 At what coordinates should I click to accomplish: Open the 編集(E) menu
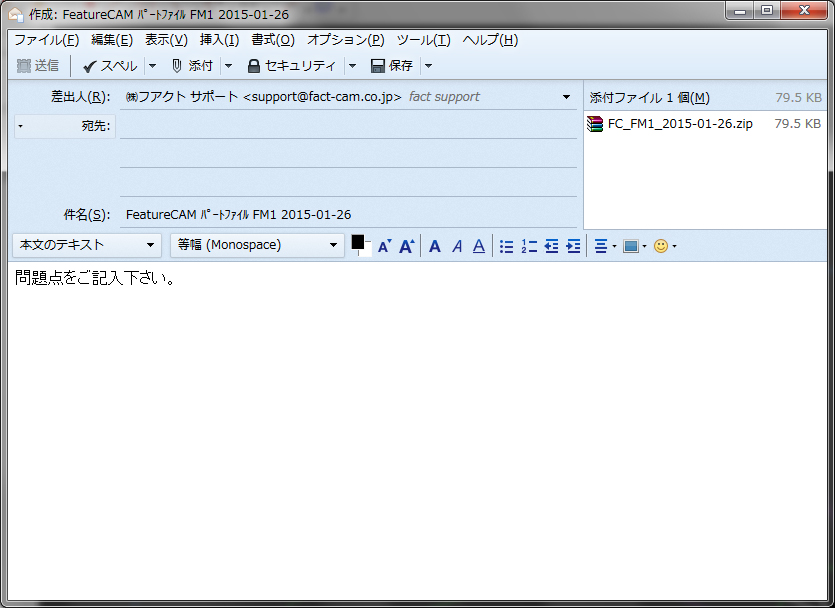pyautogui.click(x=112, y=40)
